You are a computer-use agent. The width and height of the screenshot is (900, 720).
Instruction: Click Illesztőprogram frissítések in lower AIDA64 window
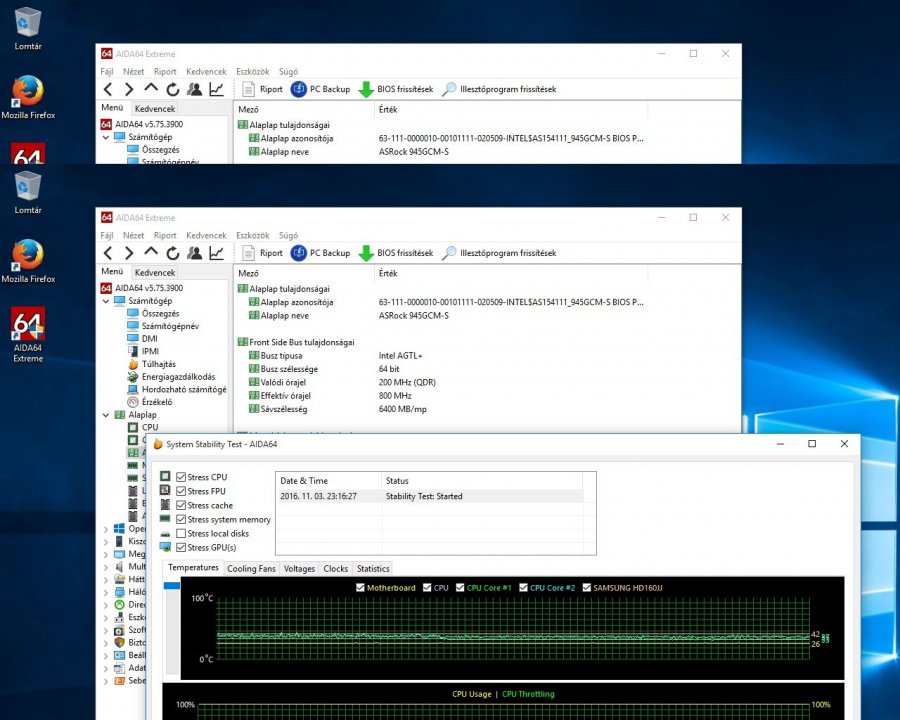(499, 253)
